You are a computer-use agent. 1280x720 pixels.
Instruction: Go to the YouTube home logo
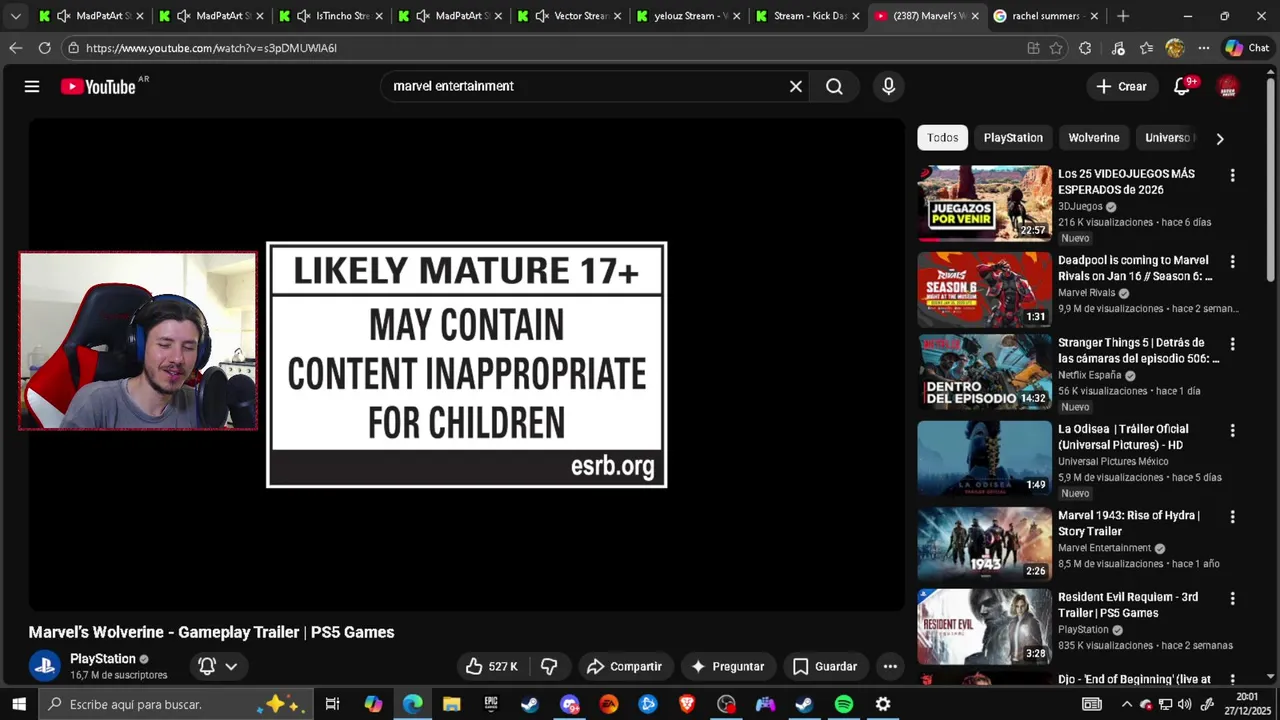coord(98,86)
